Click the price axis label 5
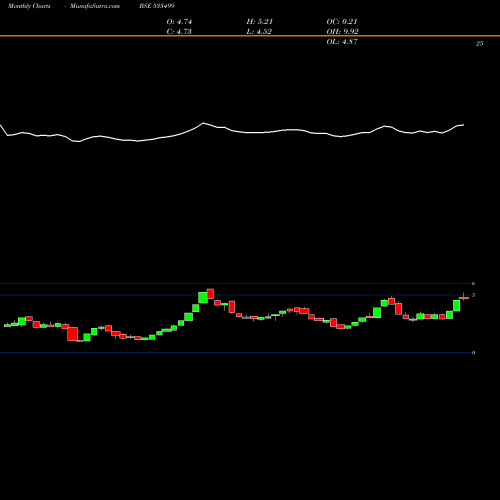 (473, 295)
